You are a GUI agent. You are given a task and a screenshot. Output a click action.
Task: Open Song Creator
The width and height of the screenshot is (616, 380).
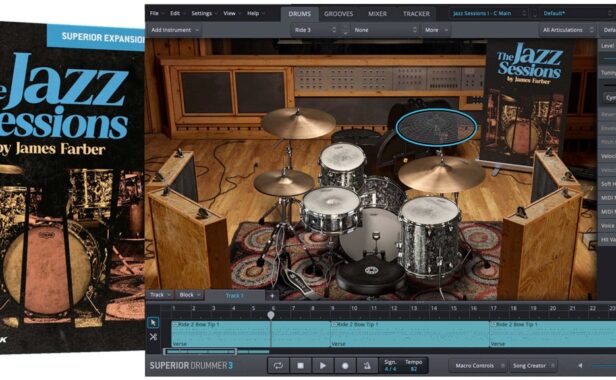click(534, 366)
